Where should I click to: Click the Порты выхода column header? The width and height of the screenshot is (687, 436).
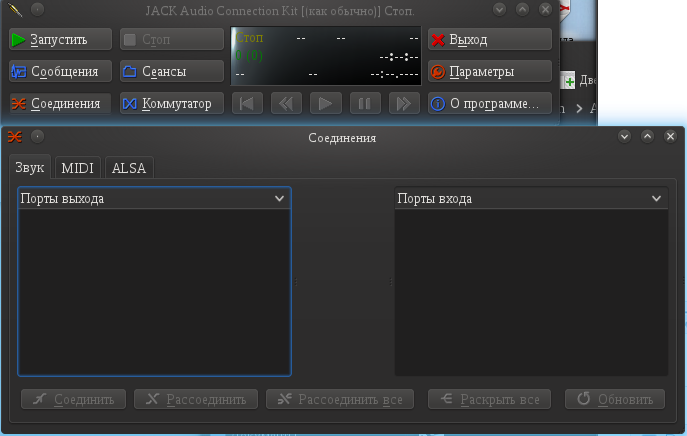[x=154, y=199]
